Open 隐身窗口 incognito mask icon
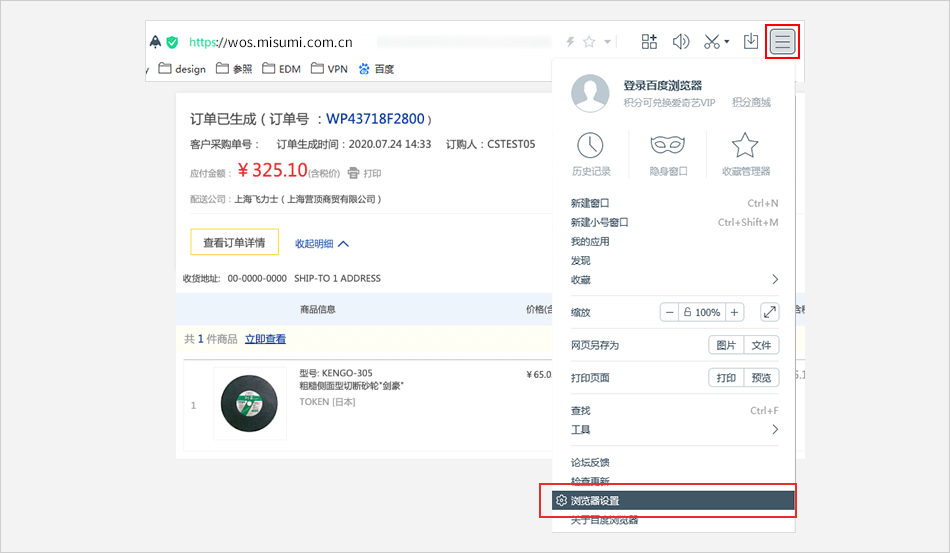Viewport: 950px width, 553px height. pyautogui.click(x=667, y=146)
